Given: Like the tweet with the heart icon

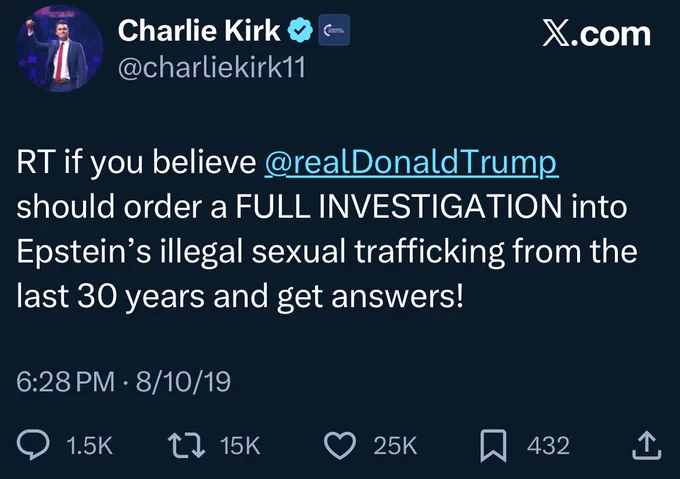Looking at the screenshot, I should (x=340, y=445).
